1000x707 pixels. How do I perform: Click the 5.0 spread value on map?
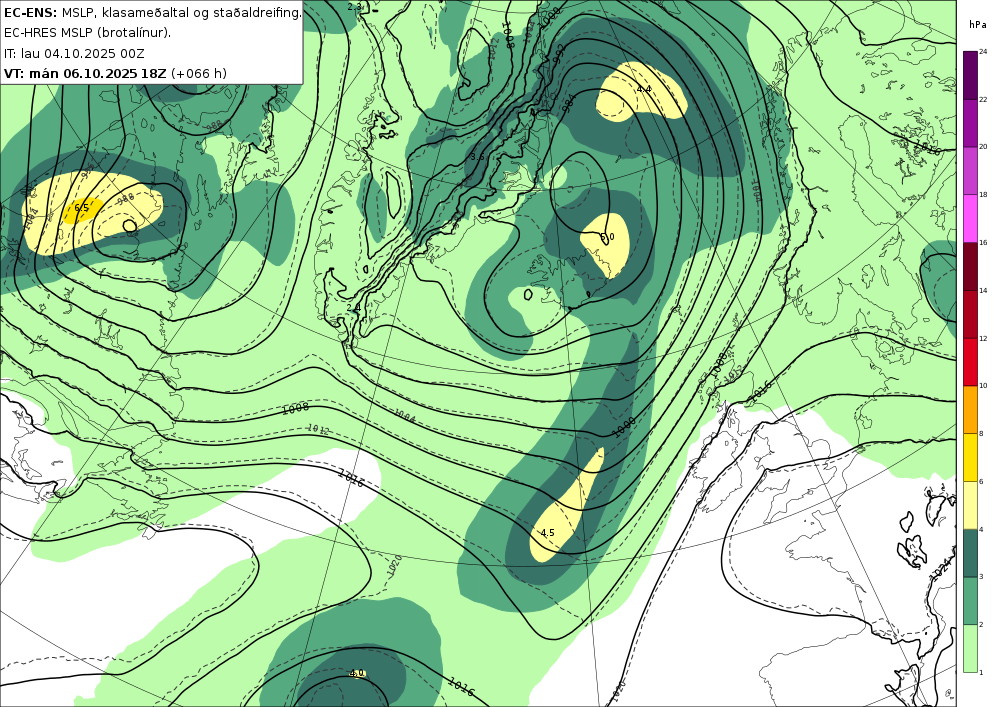pyautogui.click(x=607, y=237)
